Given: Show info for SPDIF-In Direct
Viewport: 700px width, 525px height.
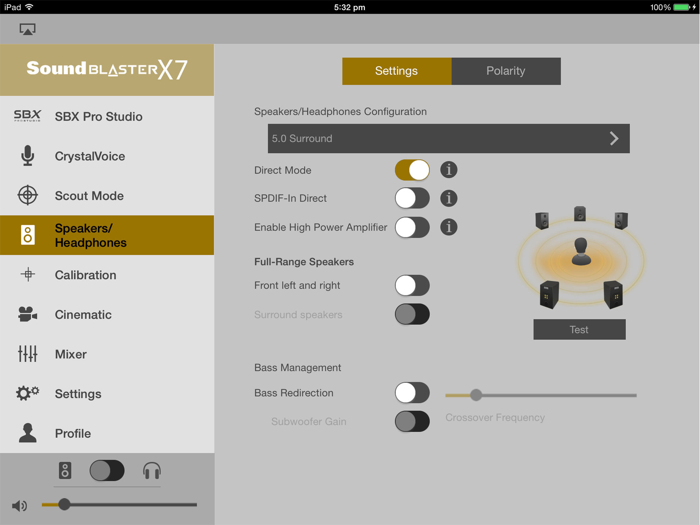Looking at the screenshot, I should [x=449, y=198].
